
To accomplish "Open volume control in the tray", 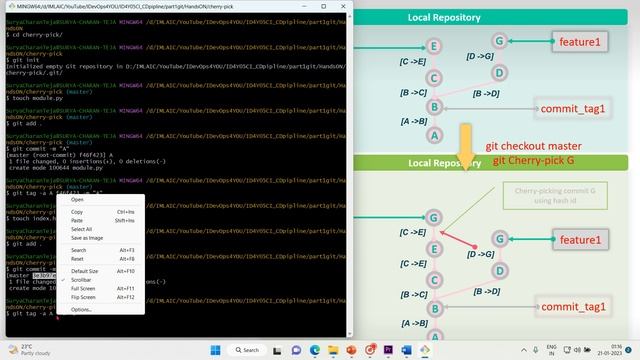I will click(577, 350).
